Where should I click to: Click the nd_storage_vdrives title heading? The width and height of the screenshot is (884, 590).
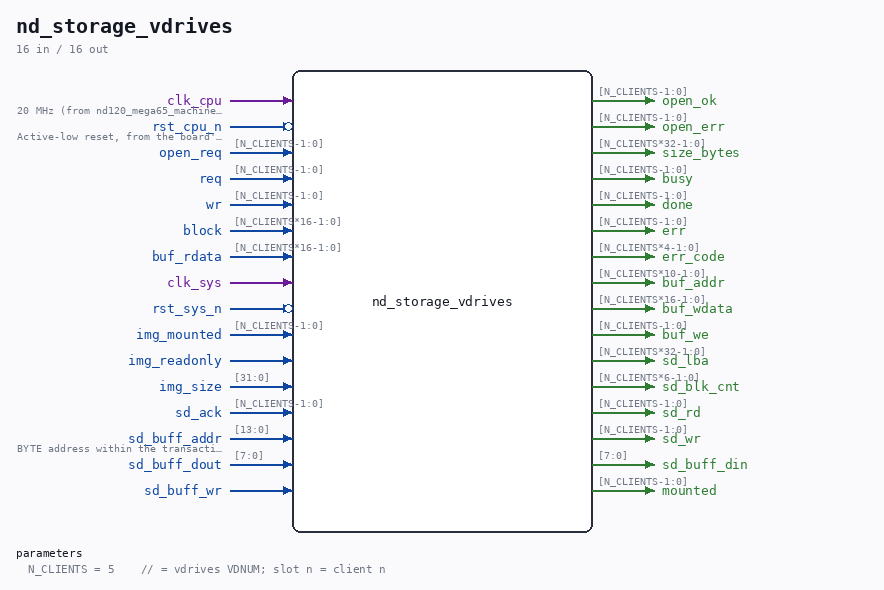point(124,26)
